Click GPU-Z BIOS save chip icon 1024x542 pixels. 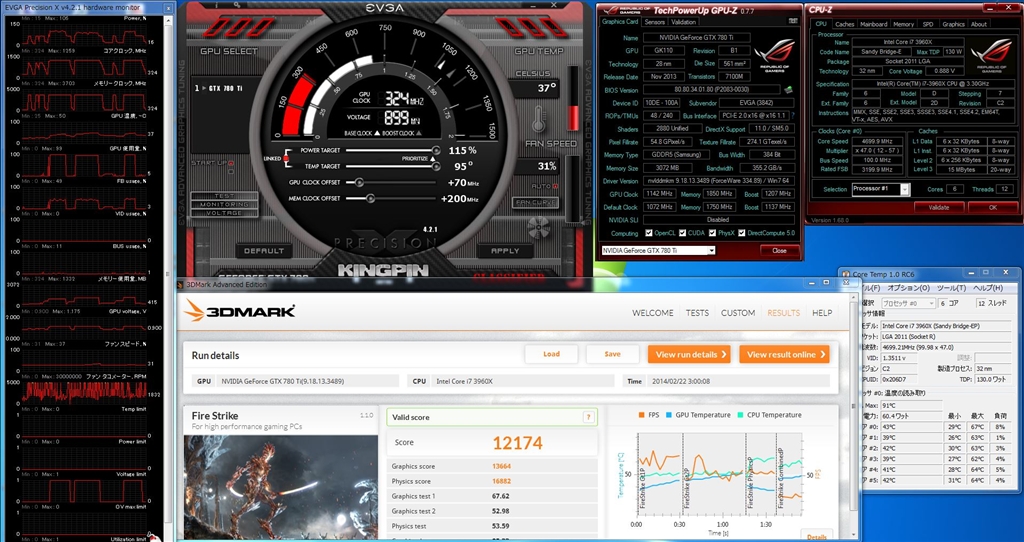(788, 90)
